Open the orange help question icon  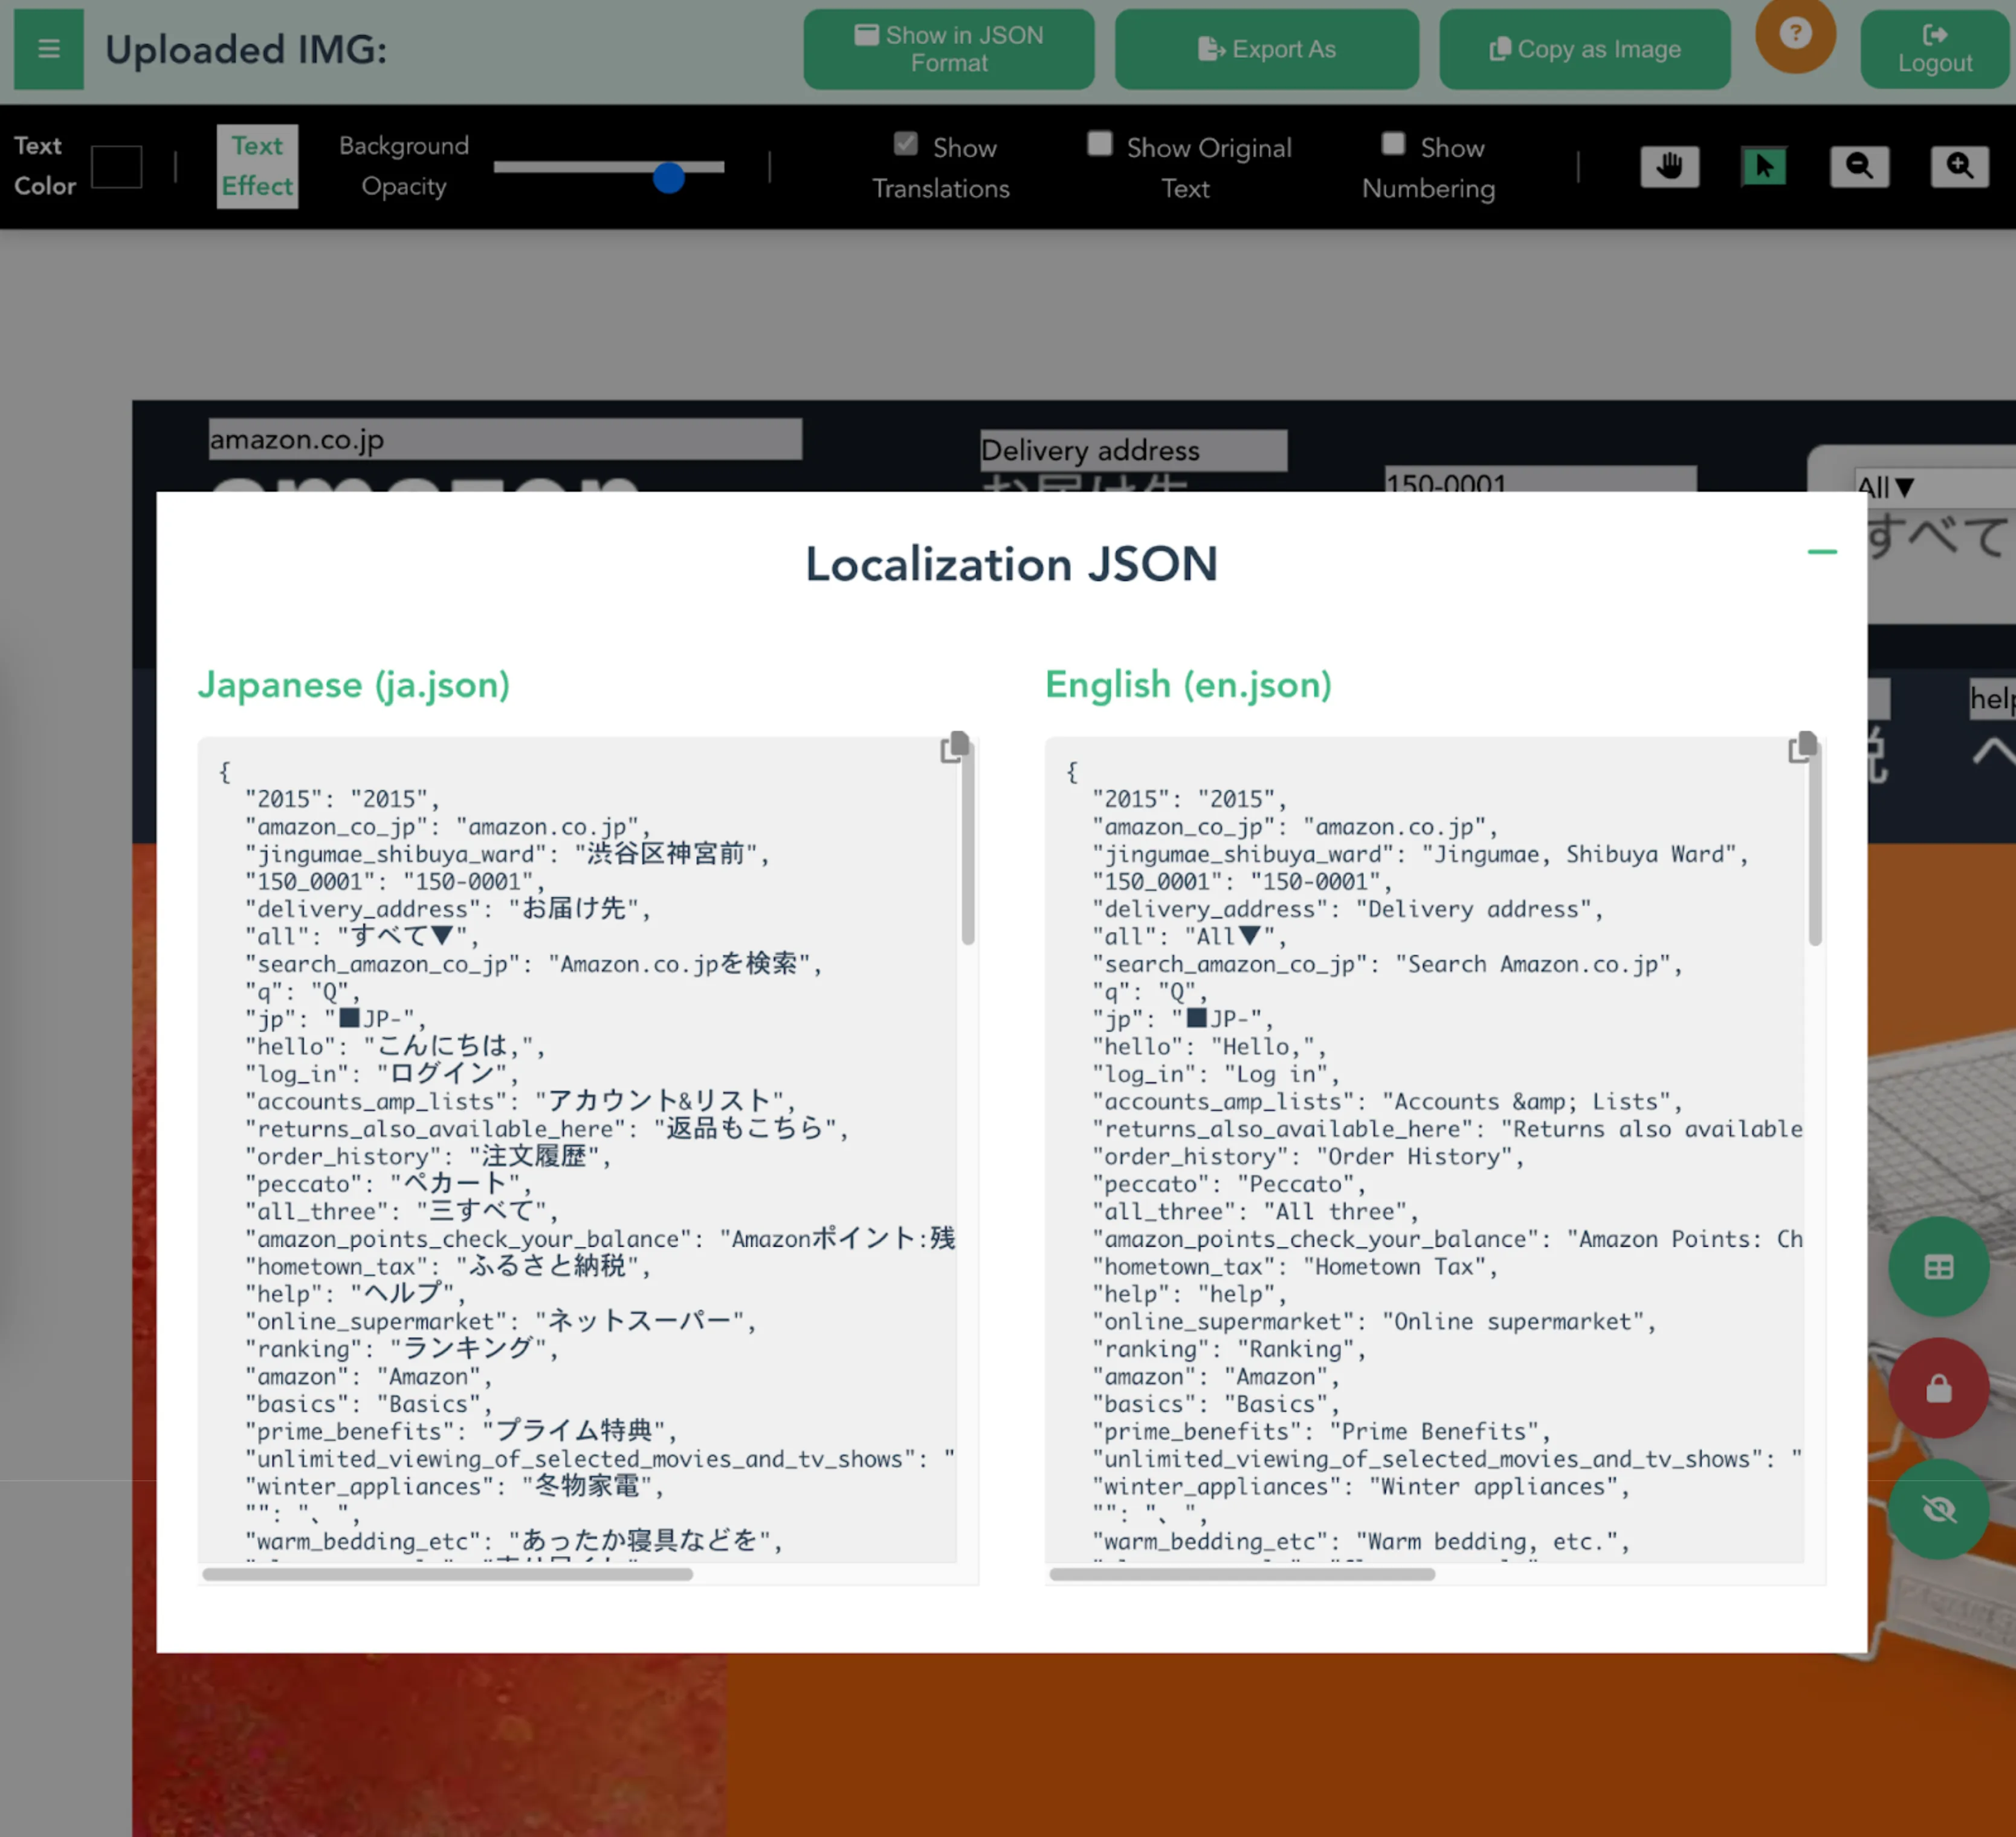pyautogui.click(x=1795, y=34)
